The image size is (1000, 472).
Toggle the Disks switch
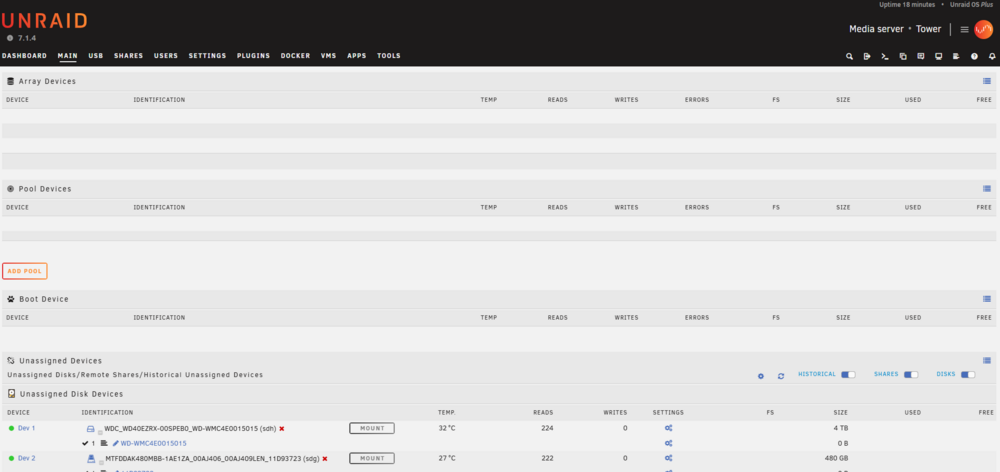pyautogui.click(x=968, y=374)
